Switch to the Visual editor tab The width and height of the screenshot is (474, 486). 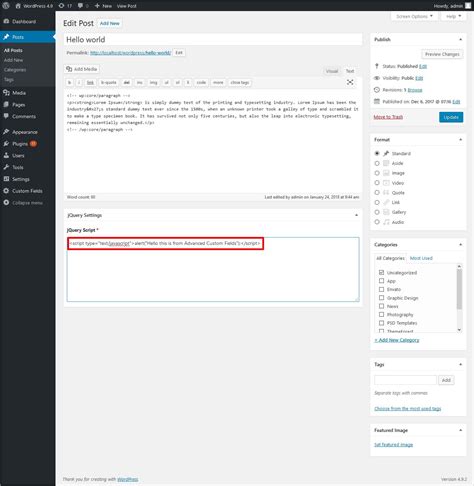point(332,71)
